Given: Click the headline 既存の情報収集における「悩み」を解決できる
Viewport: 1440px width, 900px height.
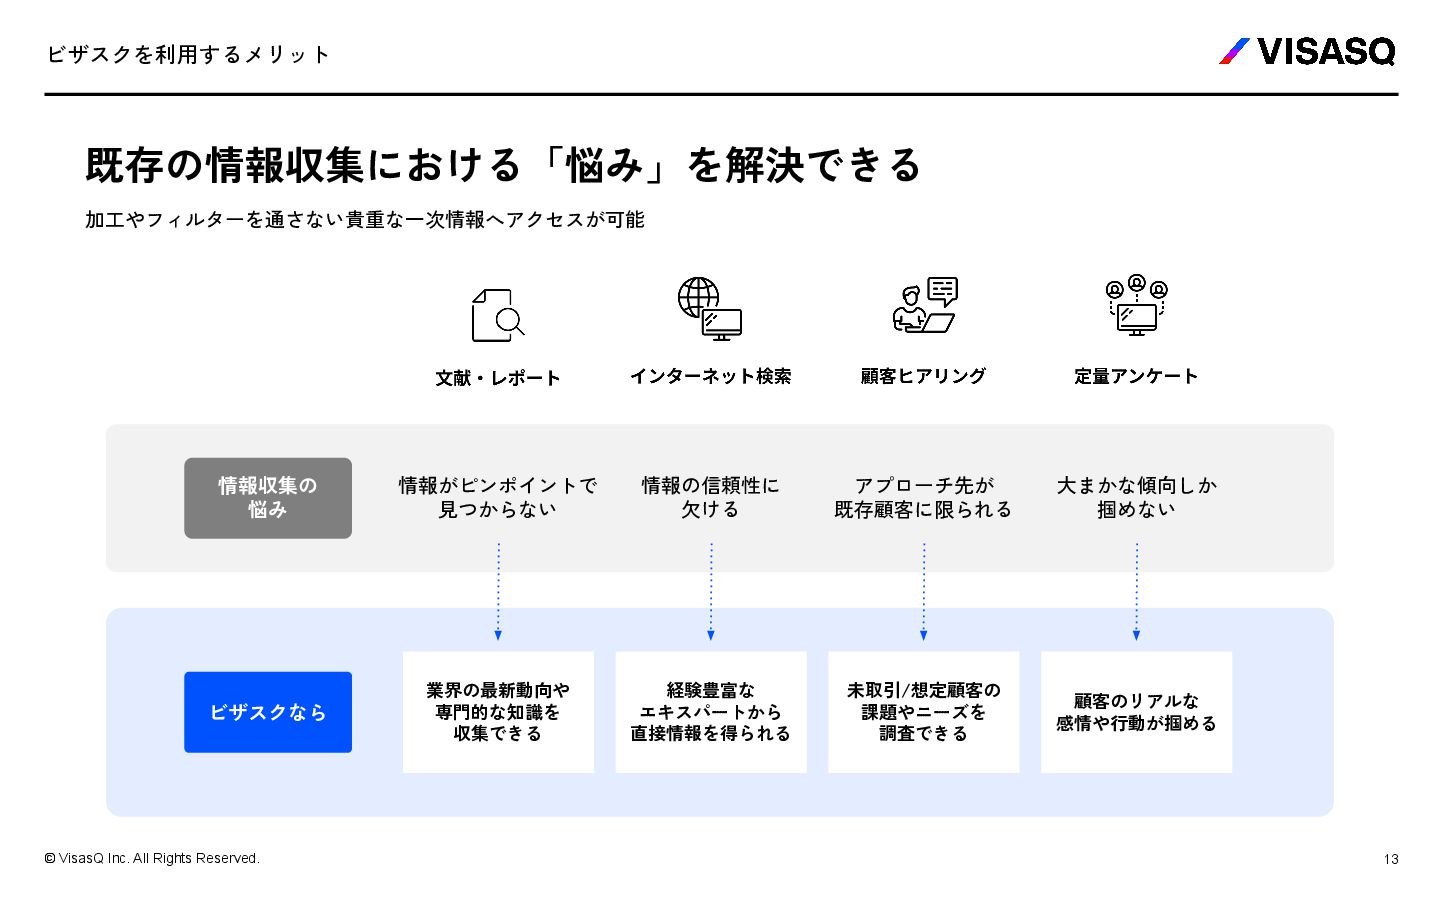Looking at the screenshot, I should tap(503, 165).
